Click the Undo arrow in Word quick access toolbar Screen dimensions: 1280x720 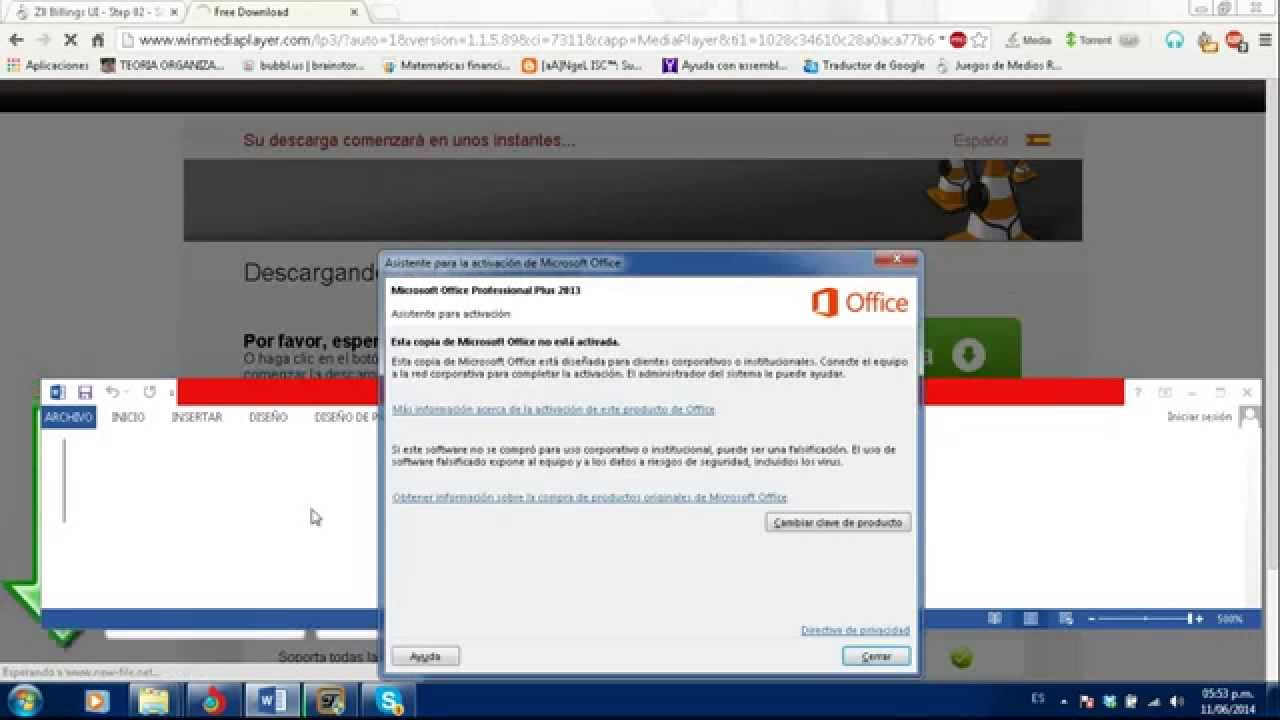112,392
